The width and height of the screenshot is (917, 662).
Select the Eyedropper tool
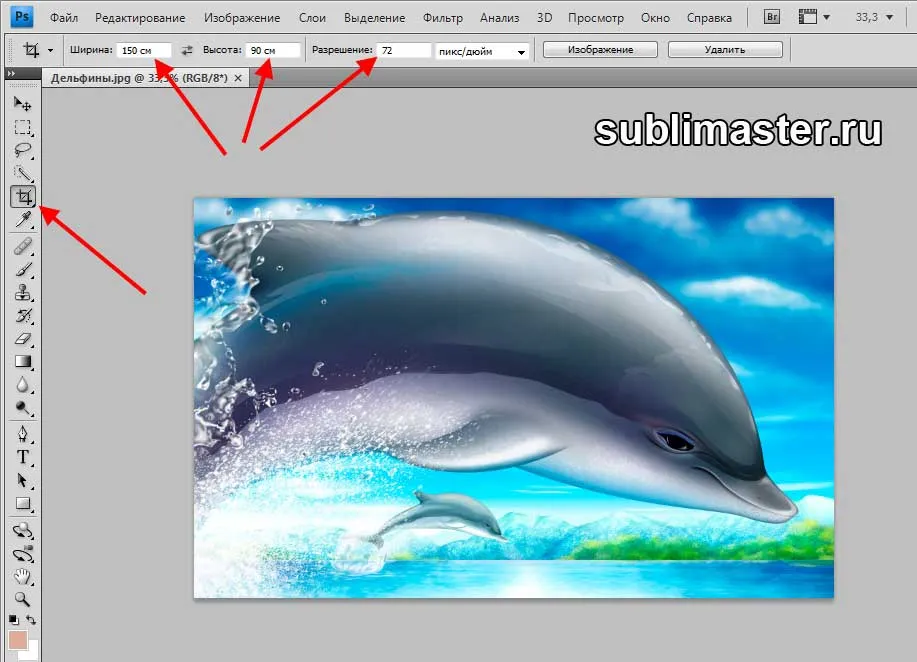(x=22, y=219)
